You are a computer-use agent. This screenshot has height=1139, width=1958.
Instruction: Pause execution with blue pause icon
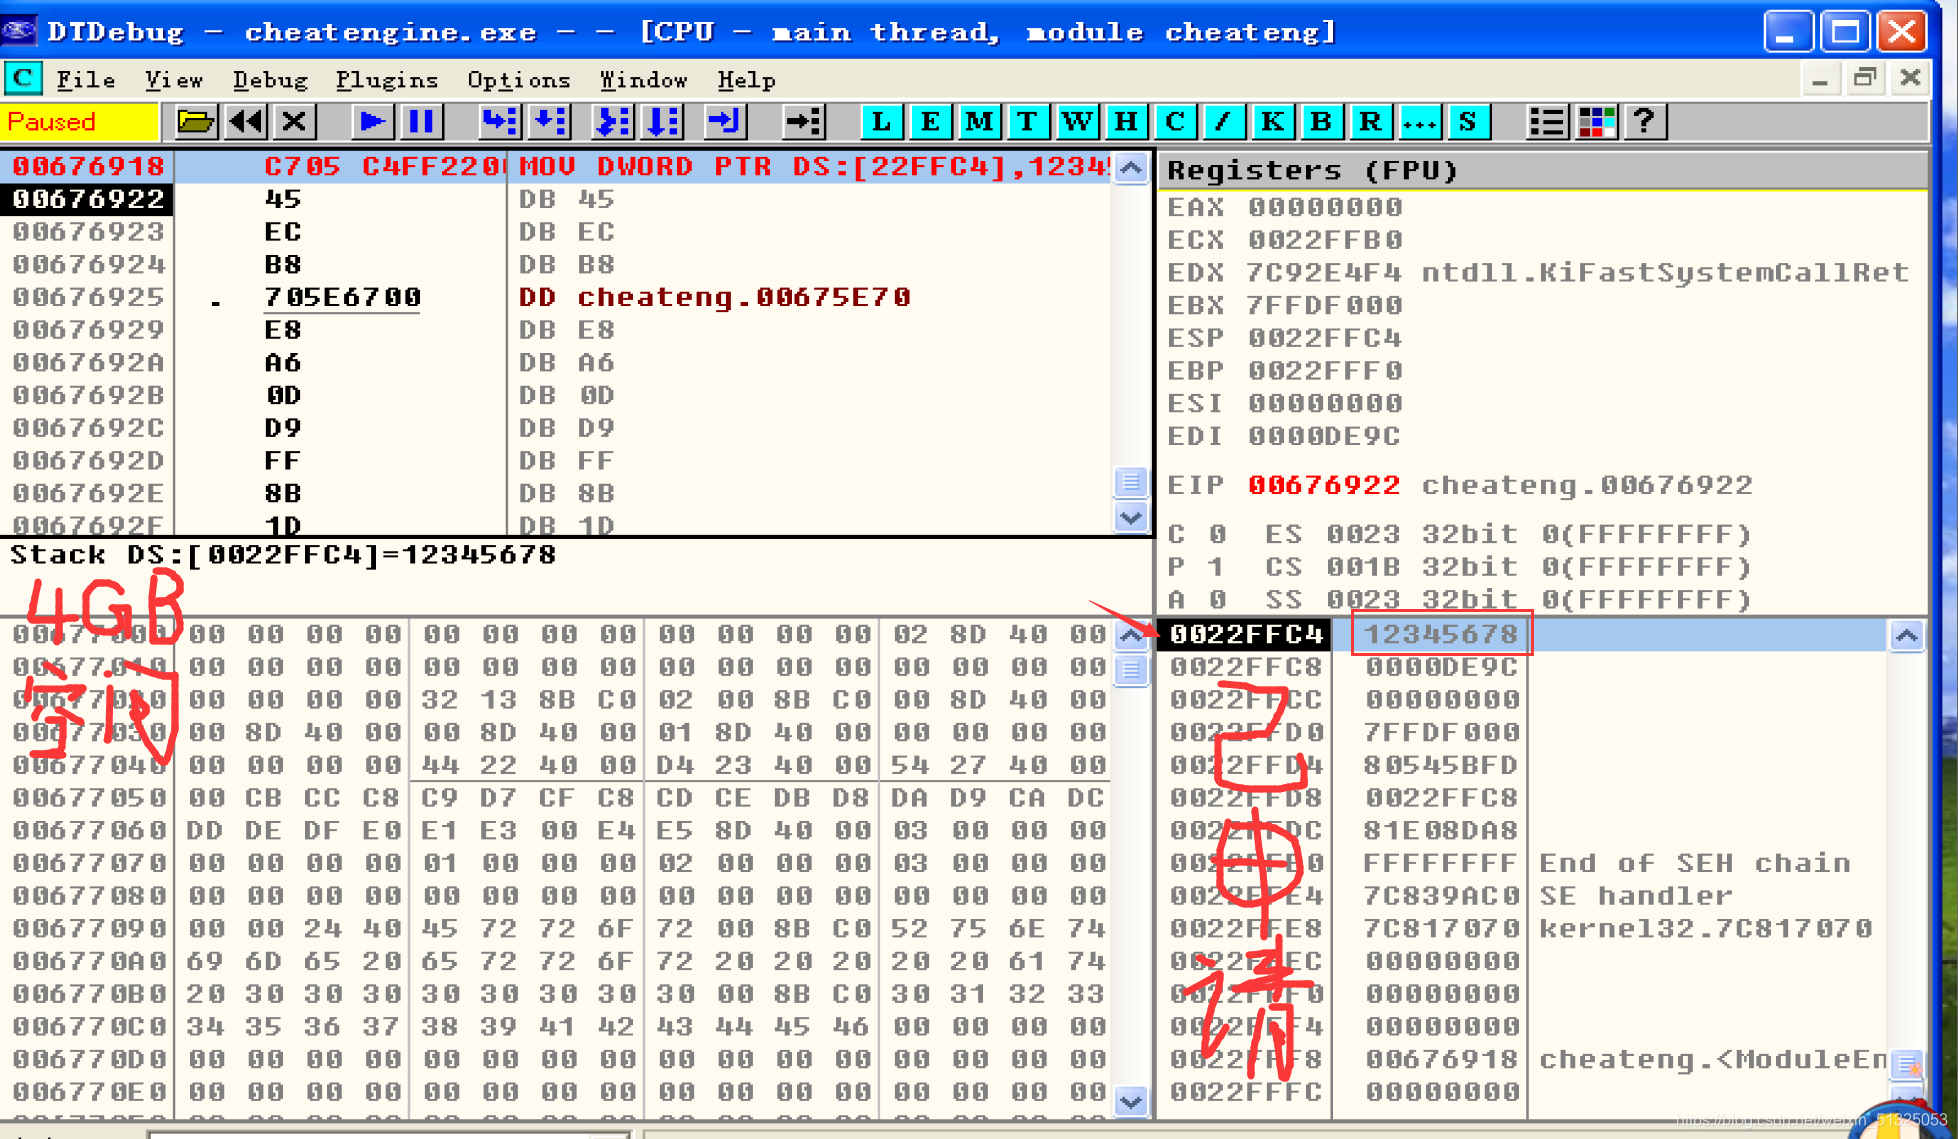(x=422, y=122)
